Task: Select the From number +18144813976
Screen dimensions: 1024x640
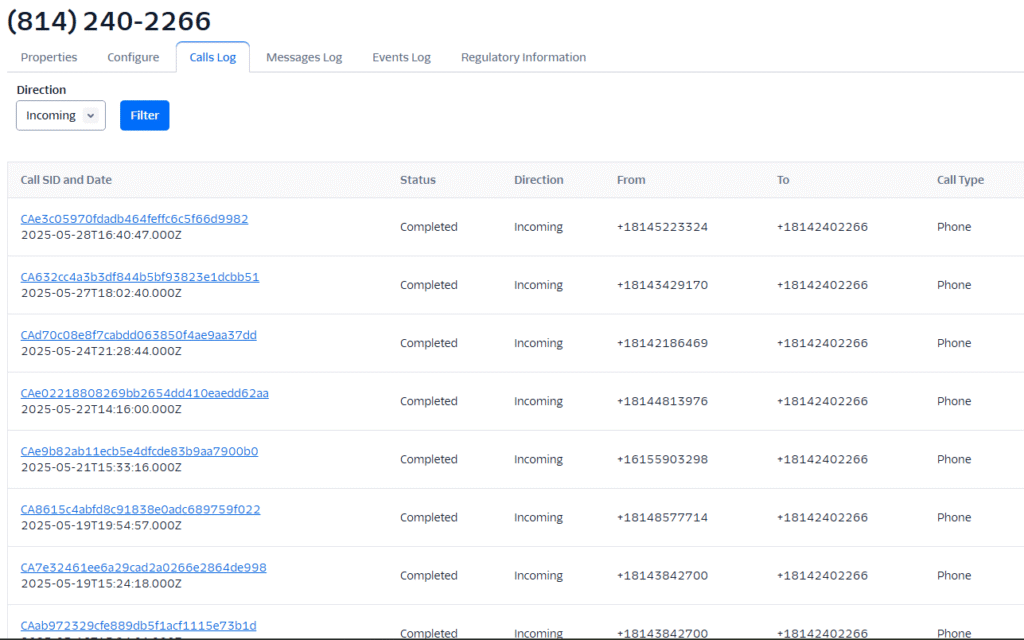Action: tap(662, 401)
